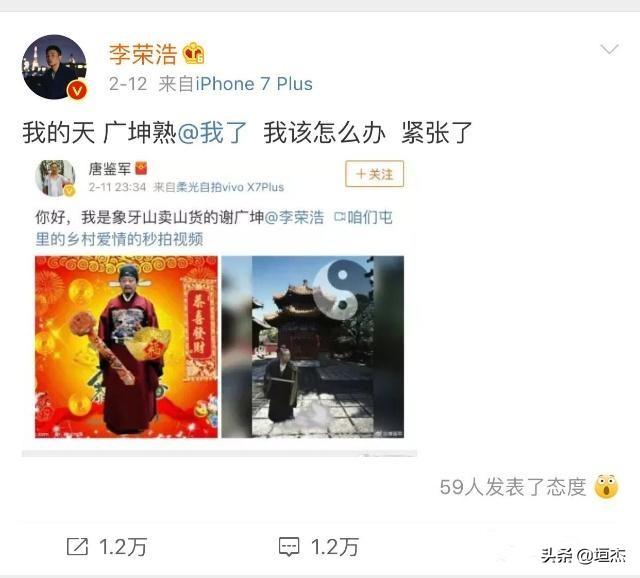Open the @我了 mention link
Screen dimensions: 640x578
212,133
